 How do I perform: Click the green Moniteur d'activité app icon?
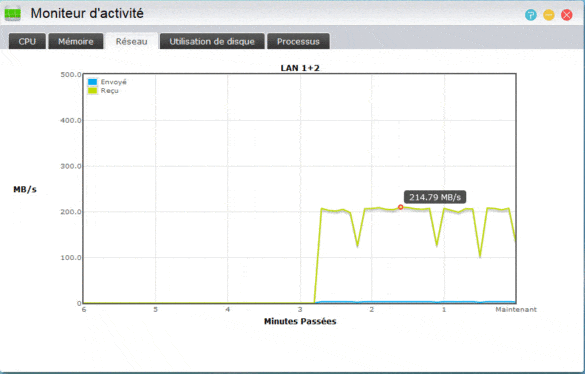13,14
